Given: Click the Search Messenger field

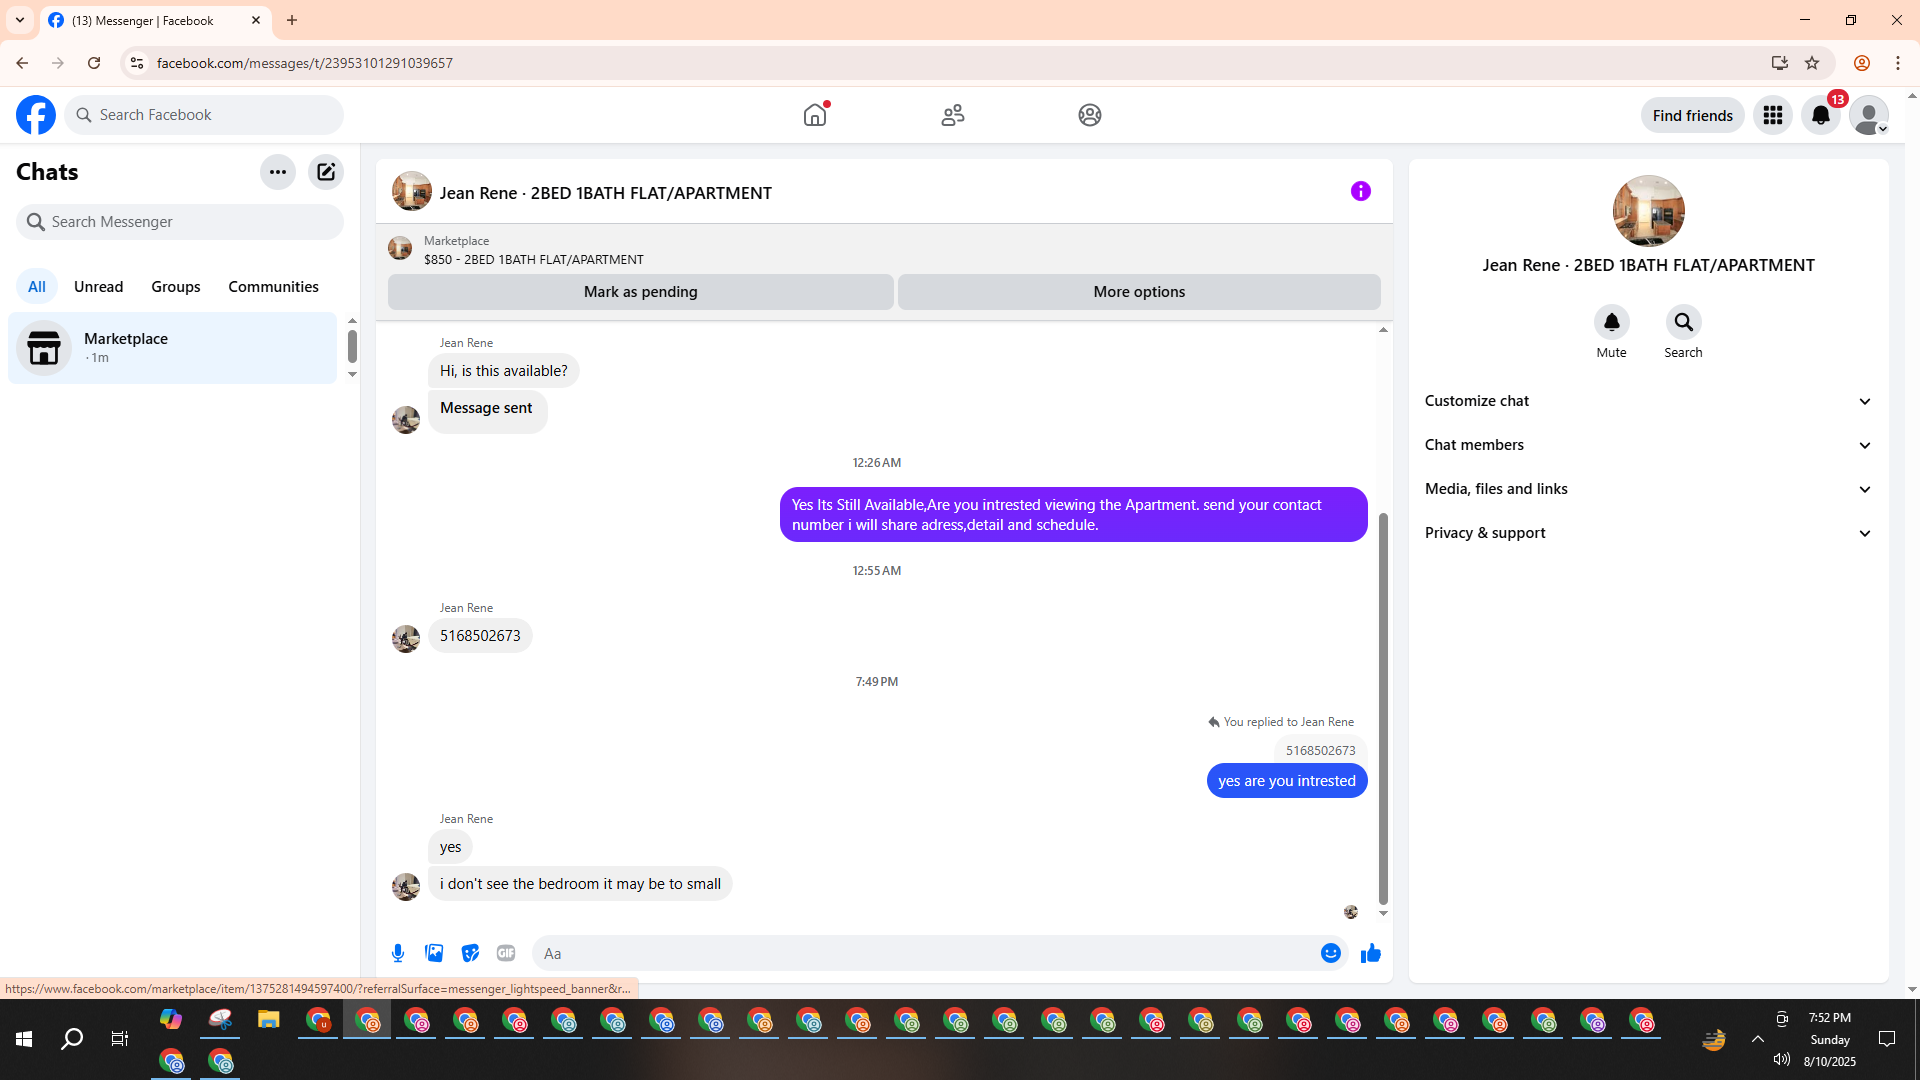Looking at the screenshot, I should point(180,222).
